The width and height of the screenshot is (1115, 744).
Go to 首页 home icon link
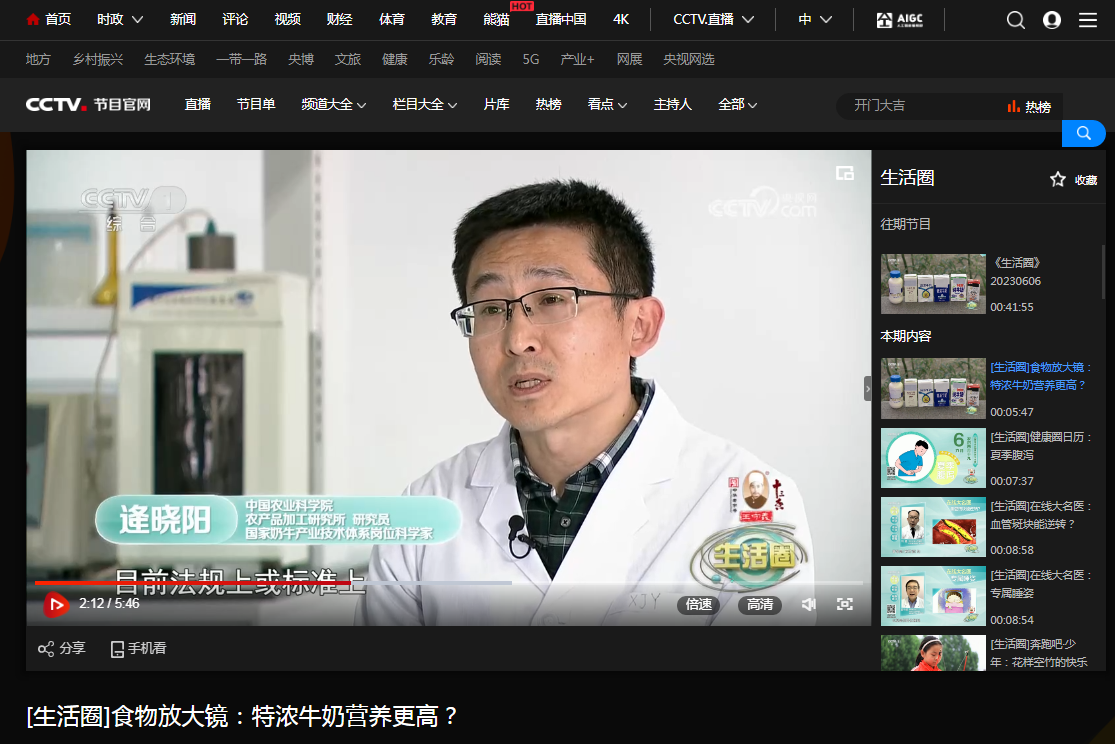[48, 19]
